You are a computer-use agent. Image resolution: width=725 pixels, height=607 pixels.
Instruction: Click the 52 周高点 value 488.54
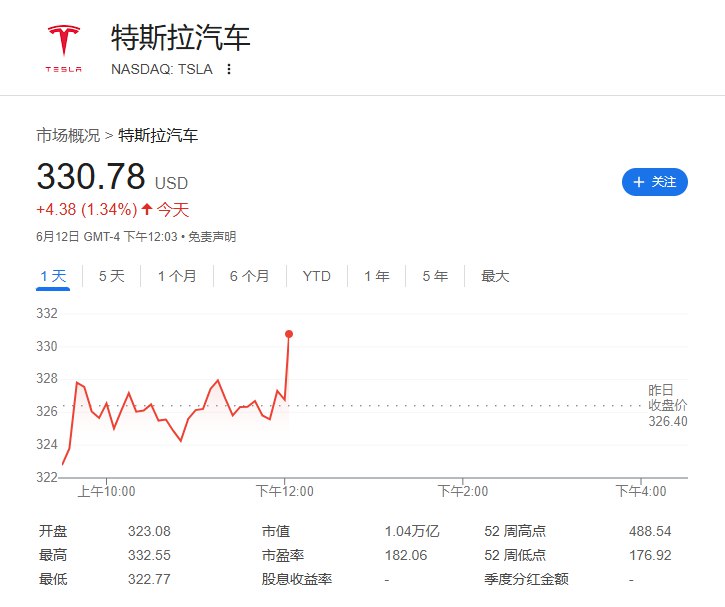[x=650, y=531]
